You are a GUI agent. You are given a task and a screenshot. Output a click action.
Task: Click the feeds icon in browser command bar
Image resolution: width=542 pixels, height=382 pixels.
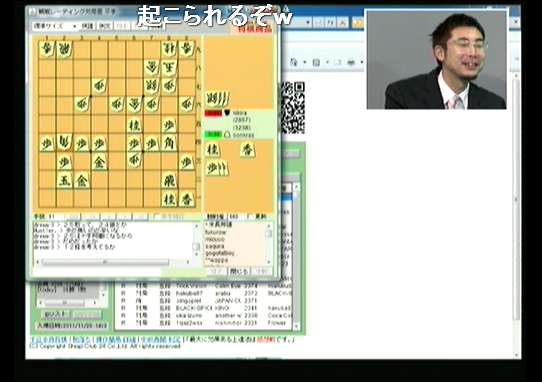coord(316,62)
